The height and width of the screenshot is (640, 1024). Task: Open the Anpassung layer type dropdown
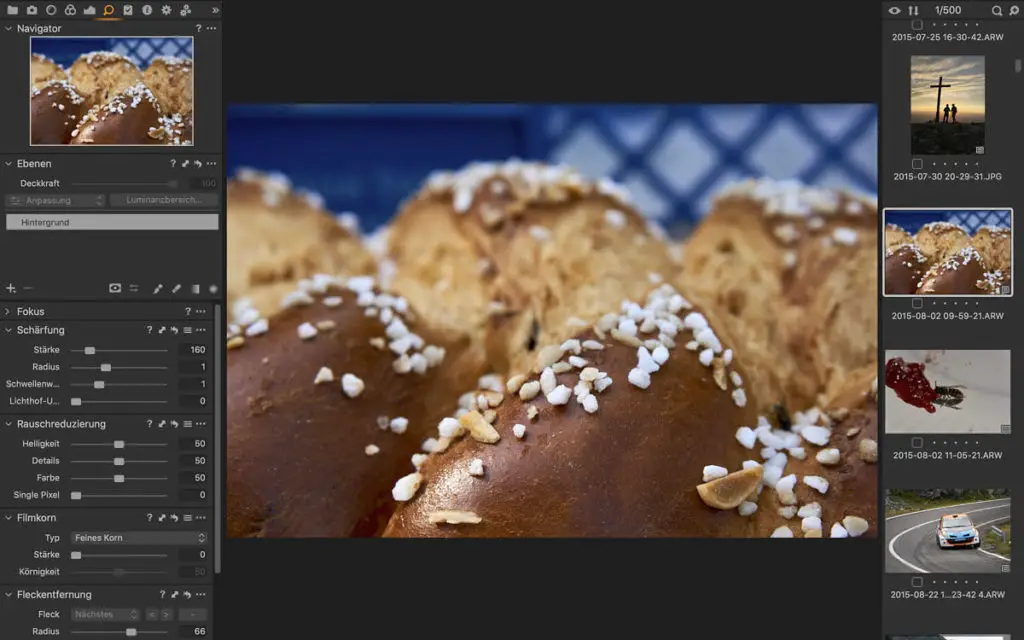56,200
